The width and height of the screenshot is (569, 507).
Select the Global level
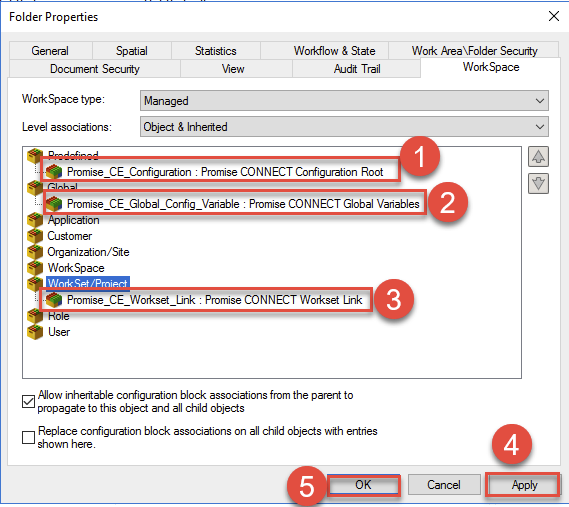[62, 187]
